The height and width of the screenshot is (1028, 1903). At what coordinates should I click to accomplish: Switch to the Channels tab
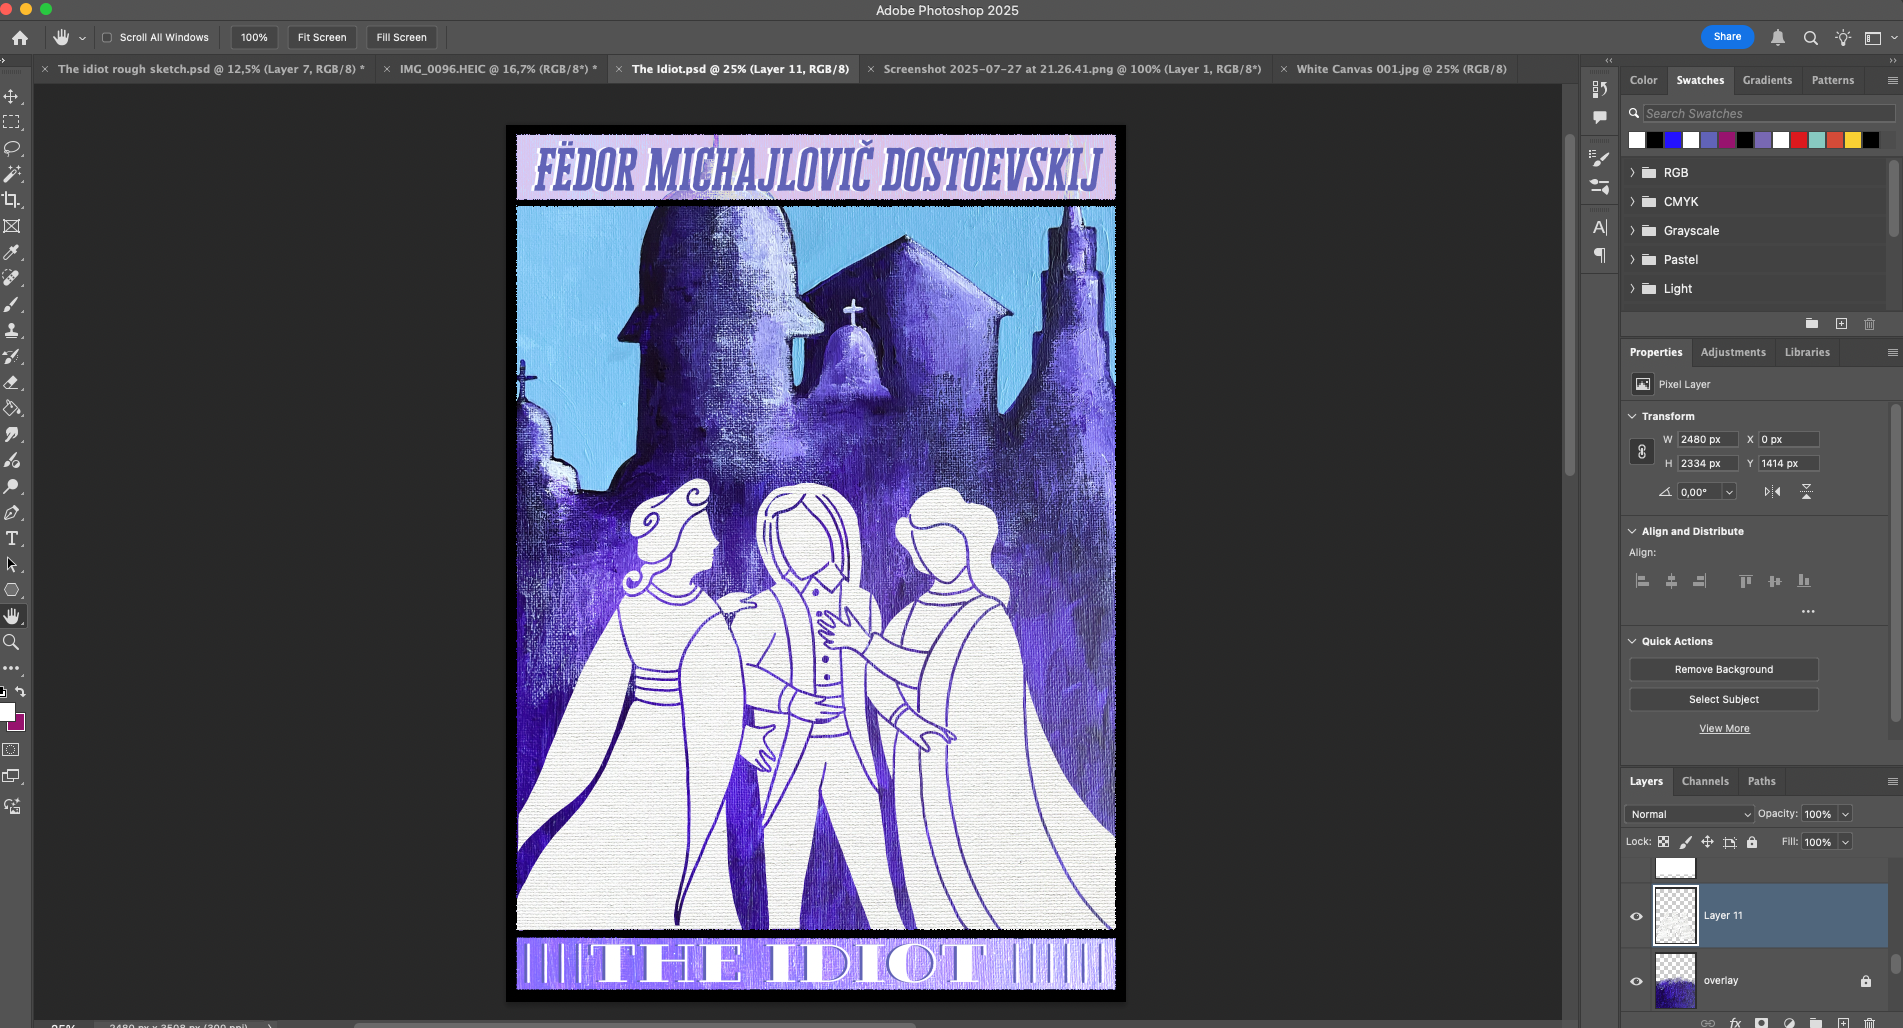1705,781
